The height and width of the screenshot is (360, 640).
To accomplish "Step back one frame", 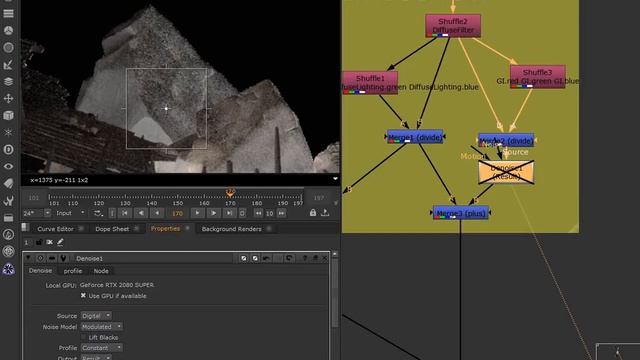I will pos(157,213).
